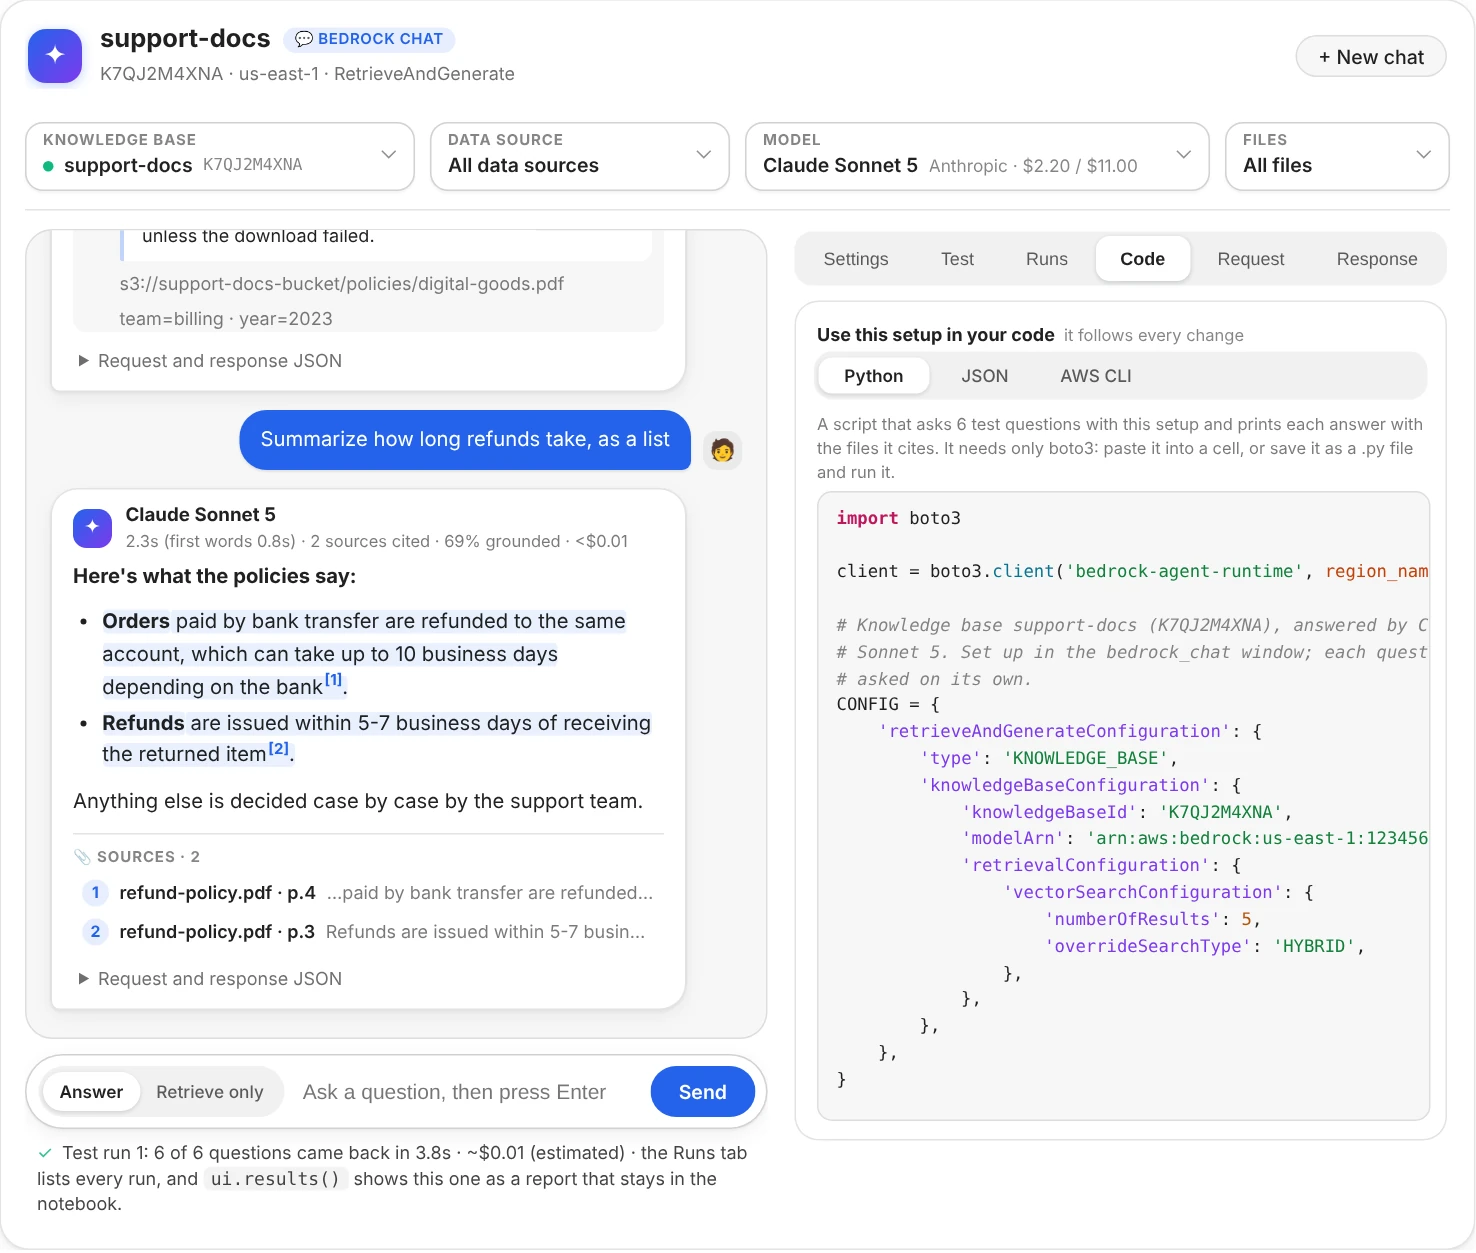Switch chat mode to Answer
This screenshot has width=1476, height=1253.
click(92, 1092)
